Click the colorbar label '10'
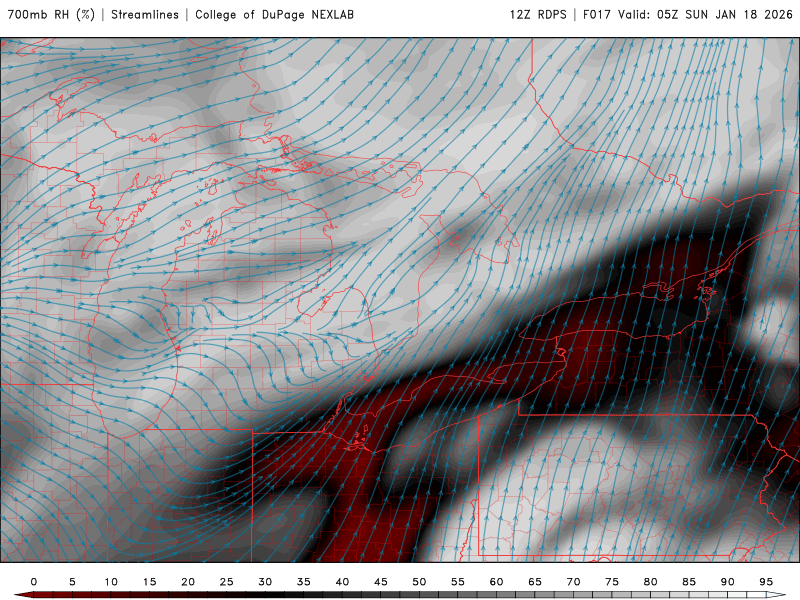The height and width of the screenshot is (600, 800). [x=111, y=582]
